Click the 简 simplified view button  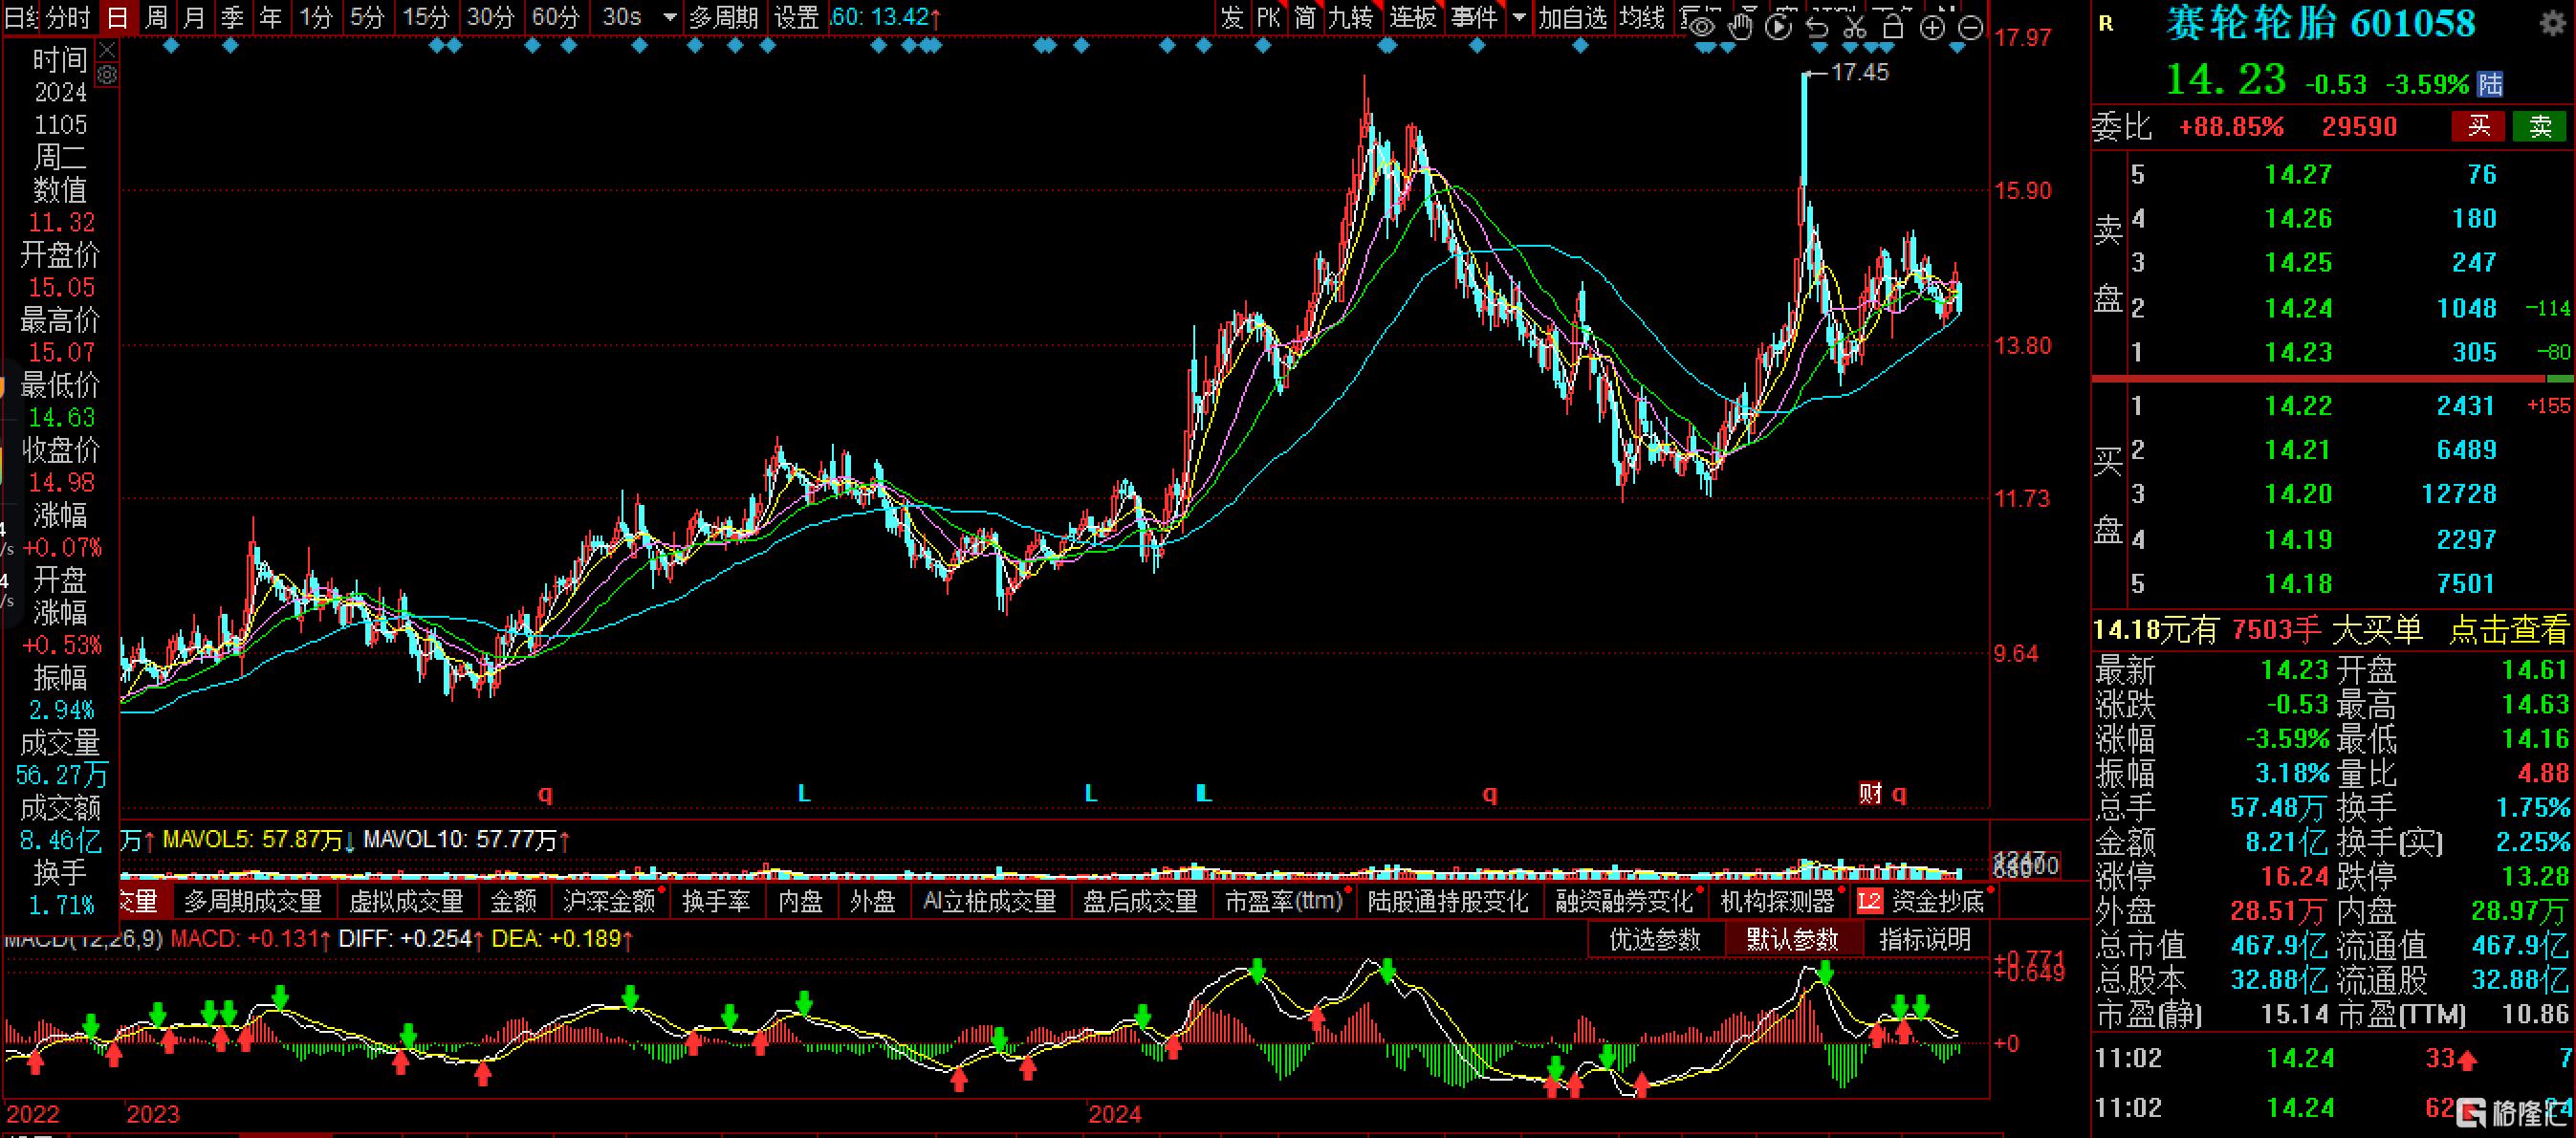1305,17
